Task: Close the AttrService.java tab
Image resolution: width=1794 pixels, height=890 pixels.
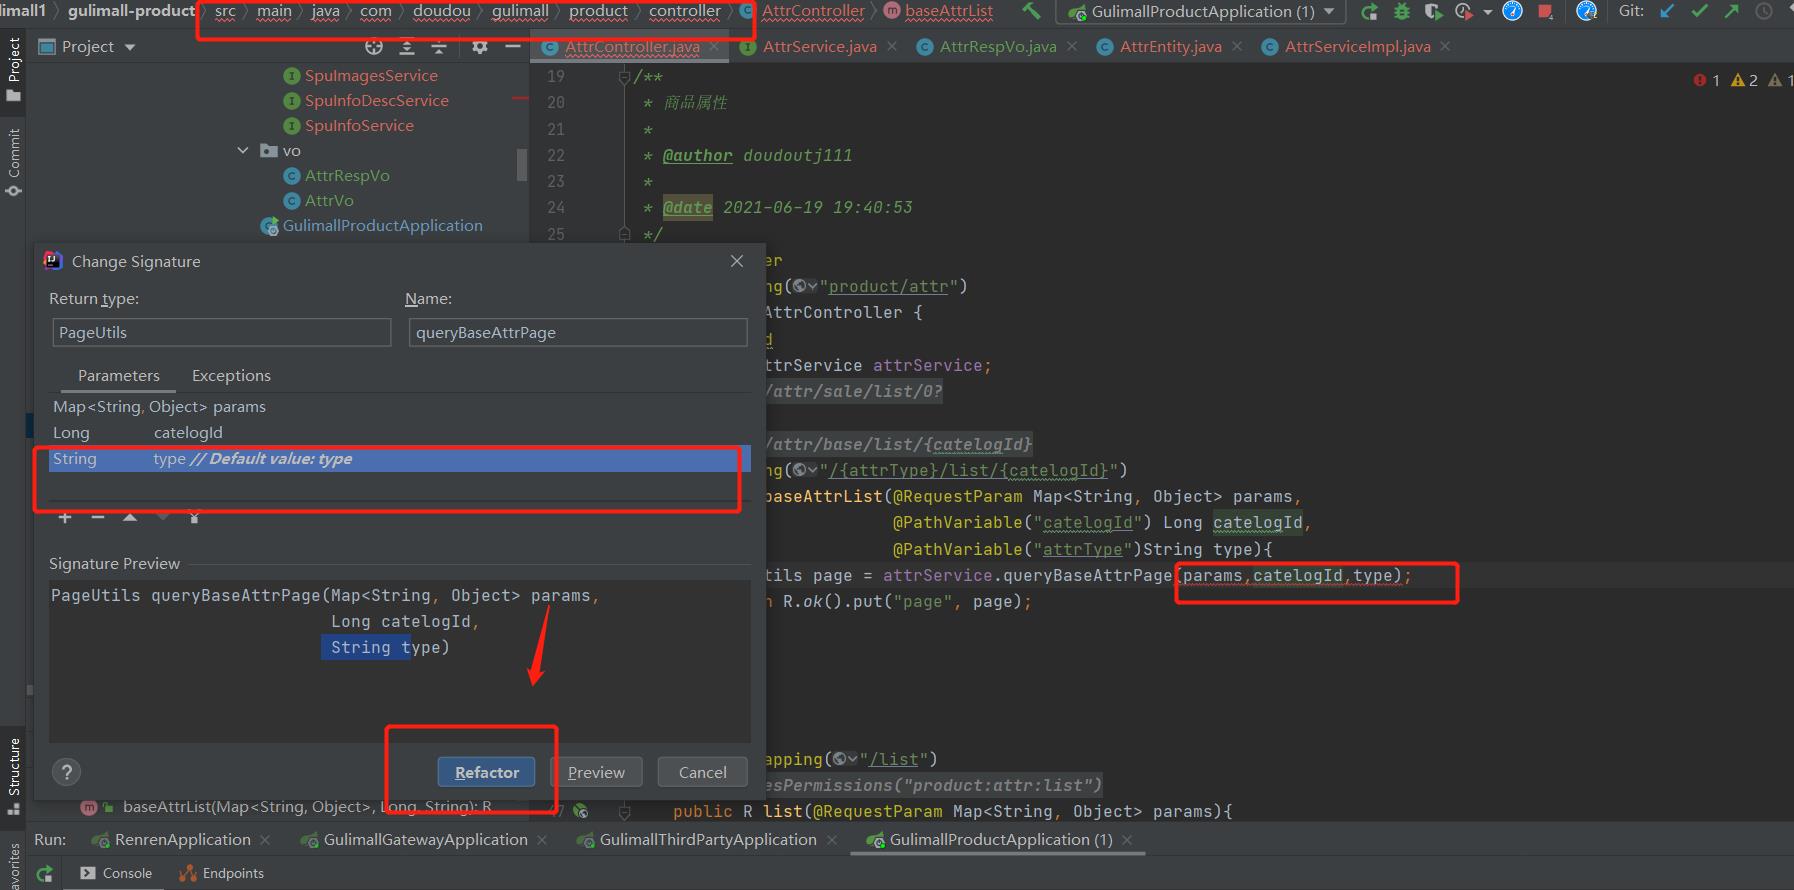Action: [891, 47]
